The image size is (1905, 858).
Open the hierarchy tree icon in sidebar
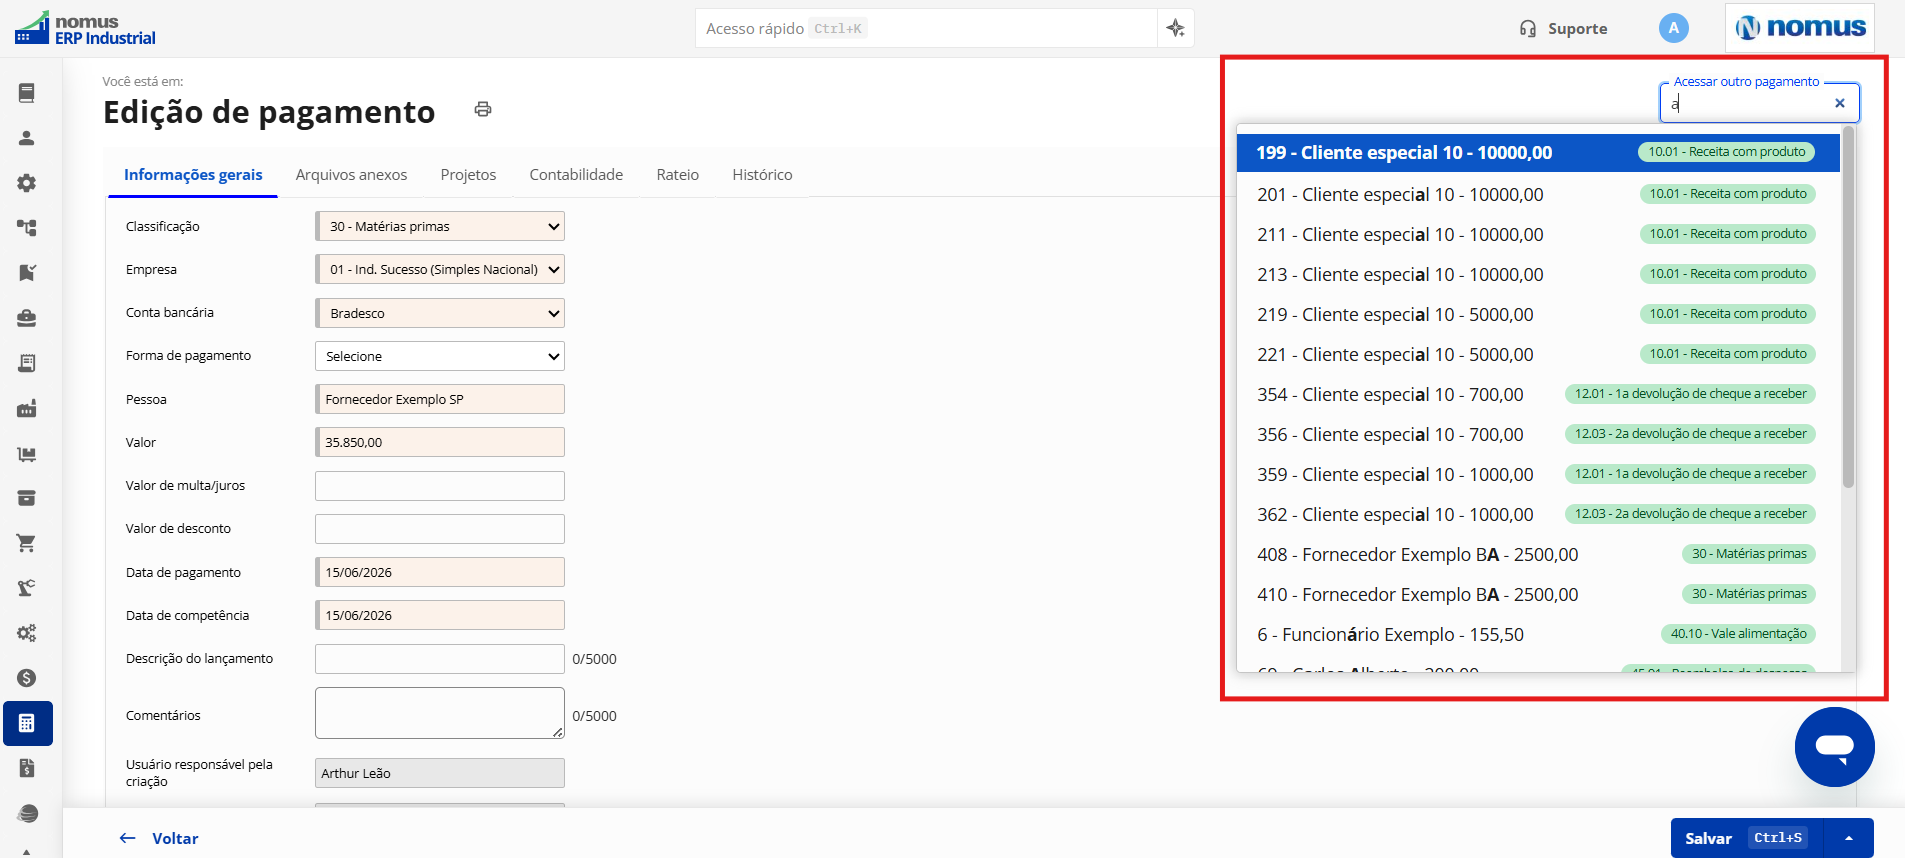click(x=27, y=228)
